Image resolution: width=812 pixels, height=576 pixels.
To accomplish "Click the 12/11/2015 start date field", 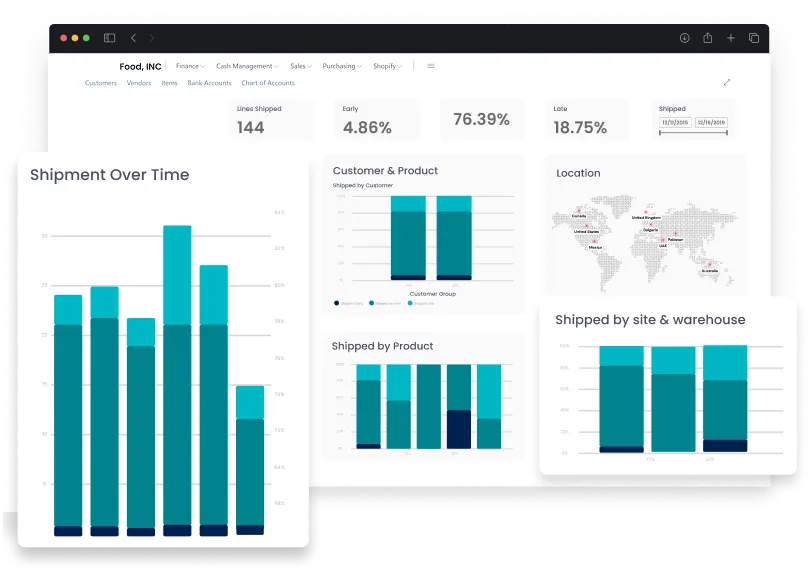I will [x=676, y=121].
